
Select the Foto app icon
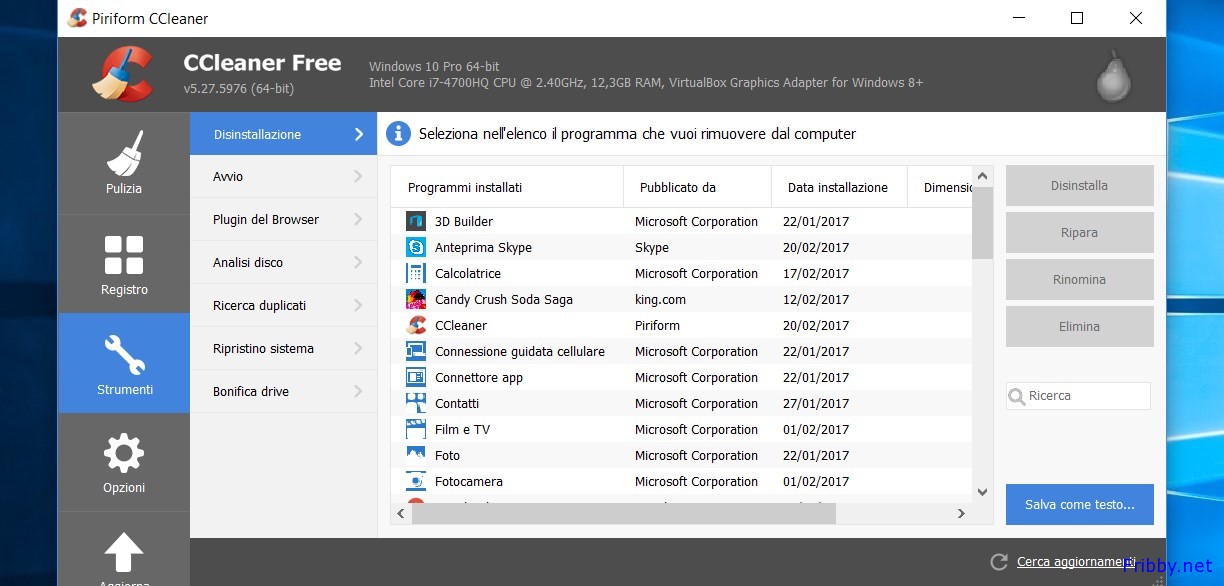[x=416, y=455]
